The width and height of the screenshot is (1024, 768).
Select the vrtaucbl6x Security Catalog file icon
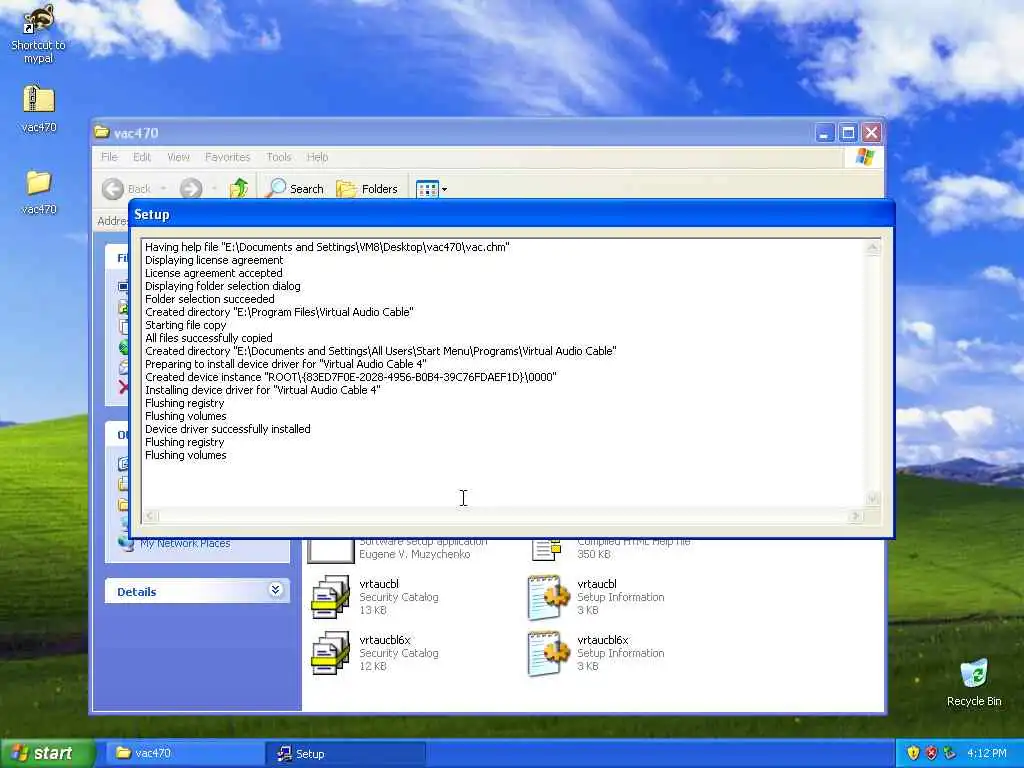coord(330,652)
